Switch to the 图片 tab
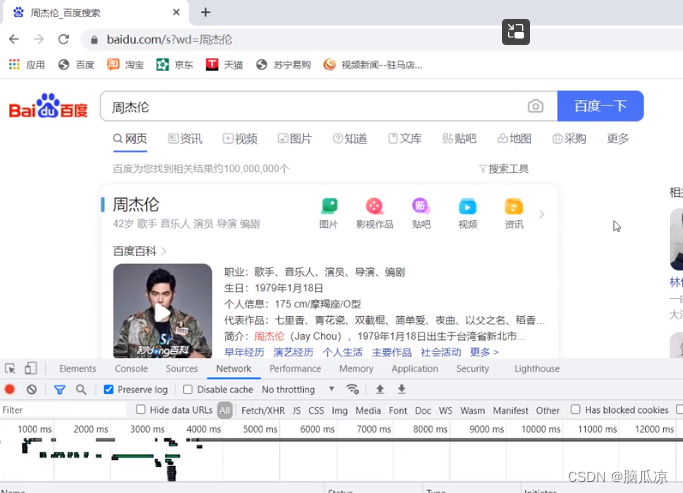 tap(295, 139)
